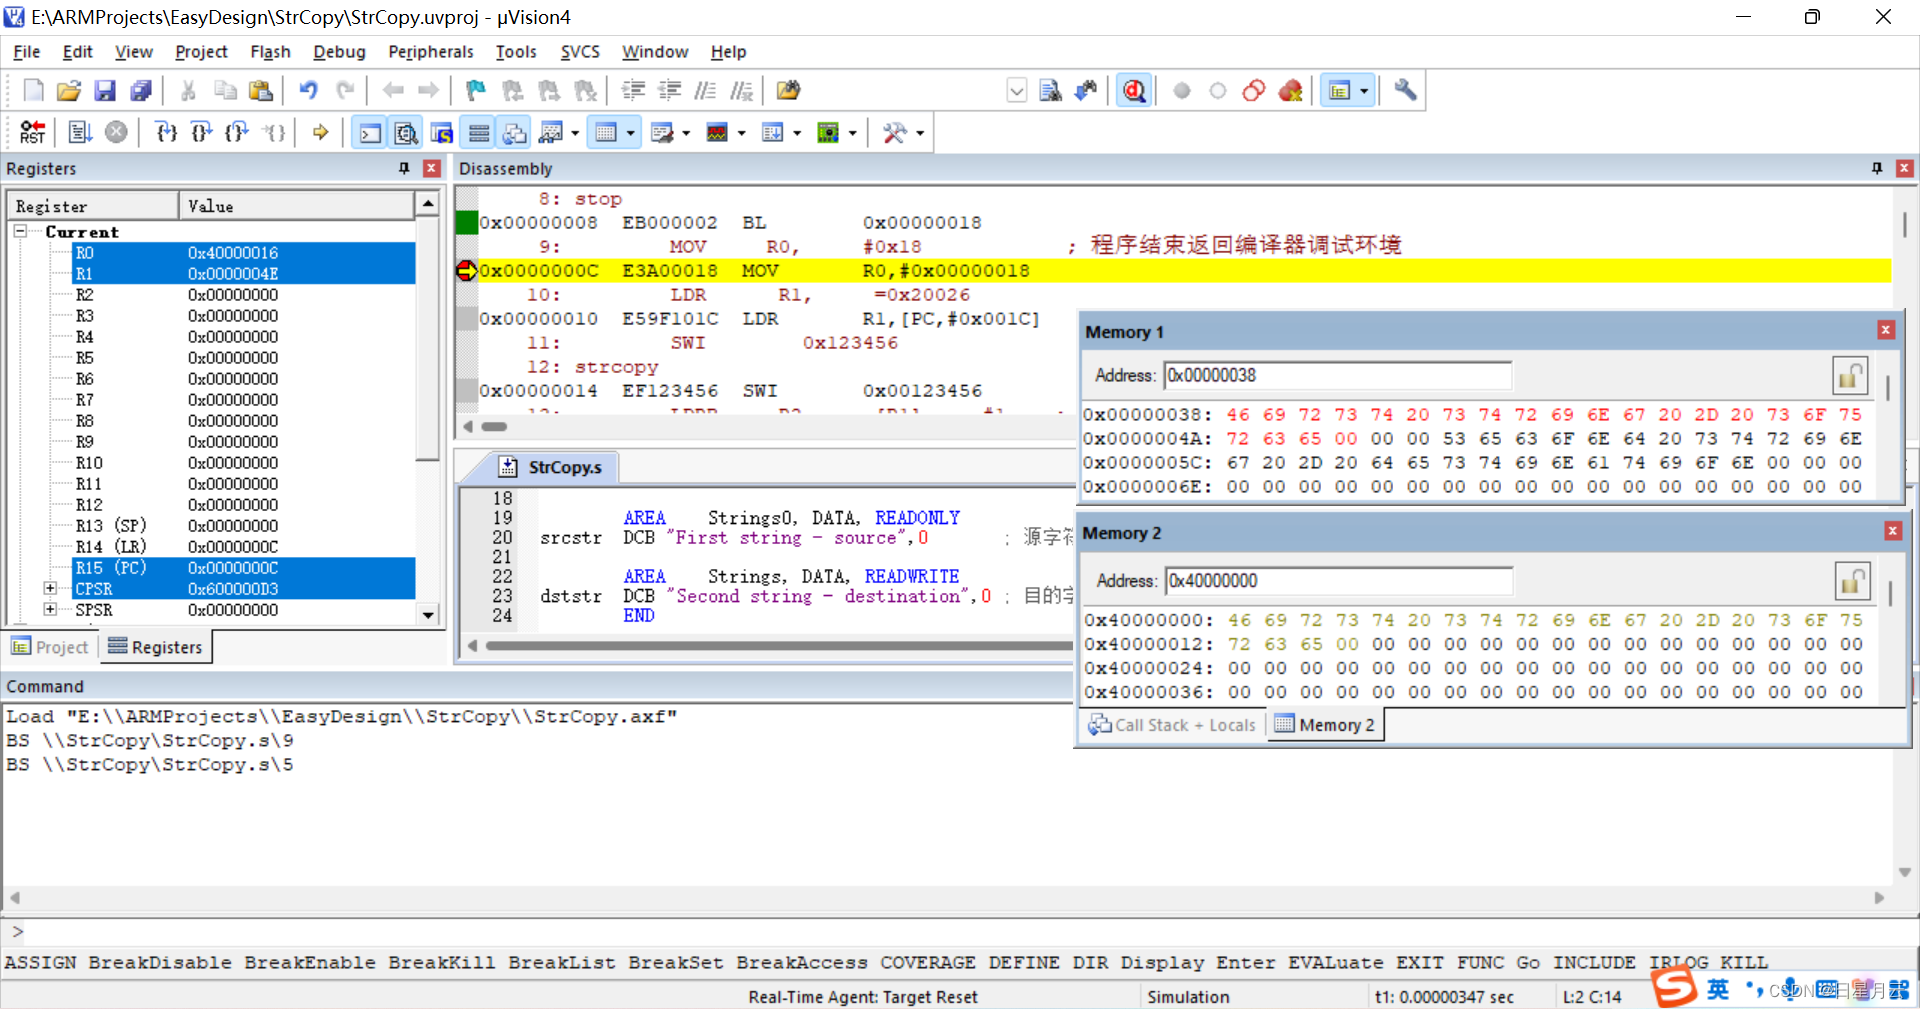The image size is (1920, 1009).
Task: Click the Start/Stop Debug Session magnifier icon
Action: pos(1134,91)
